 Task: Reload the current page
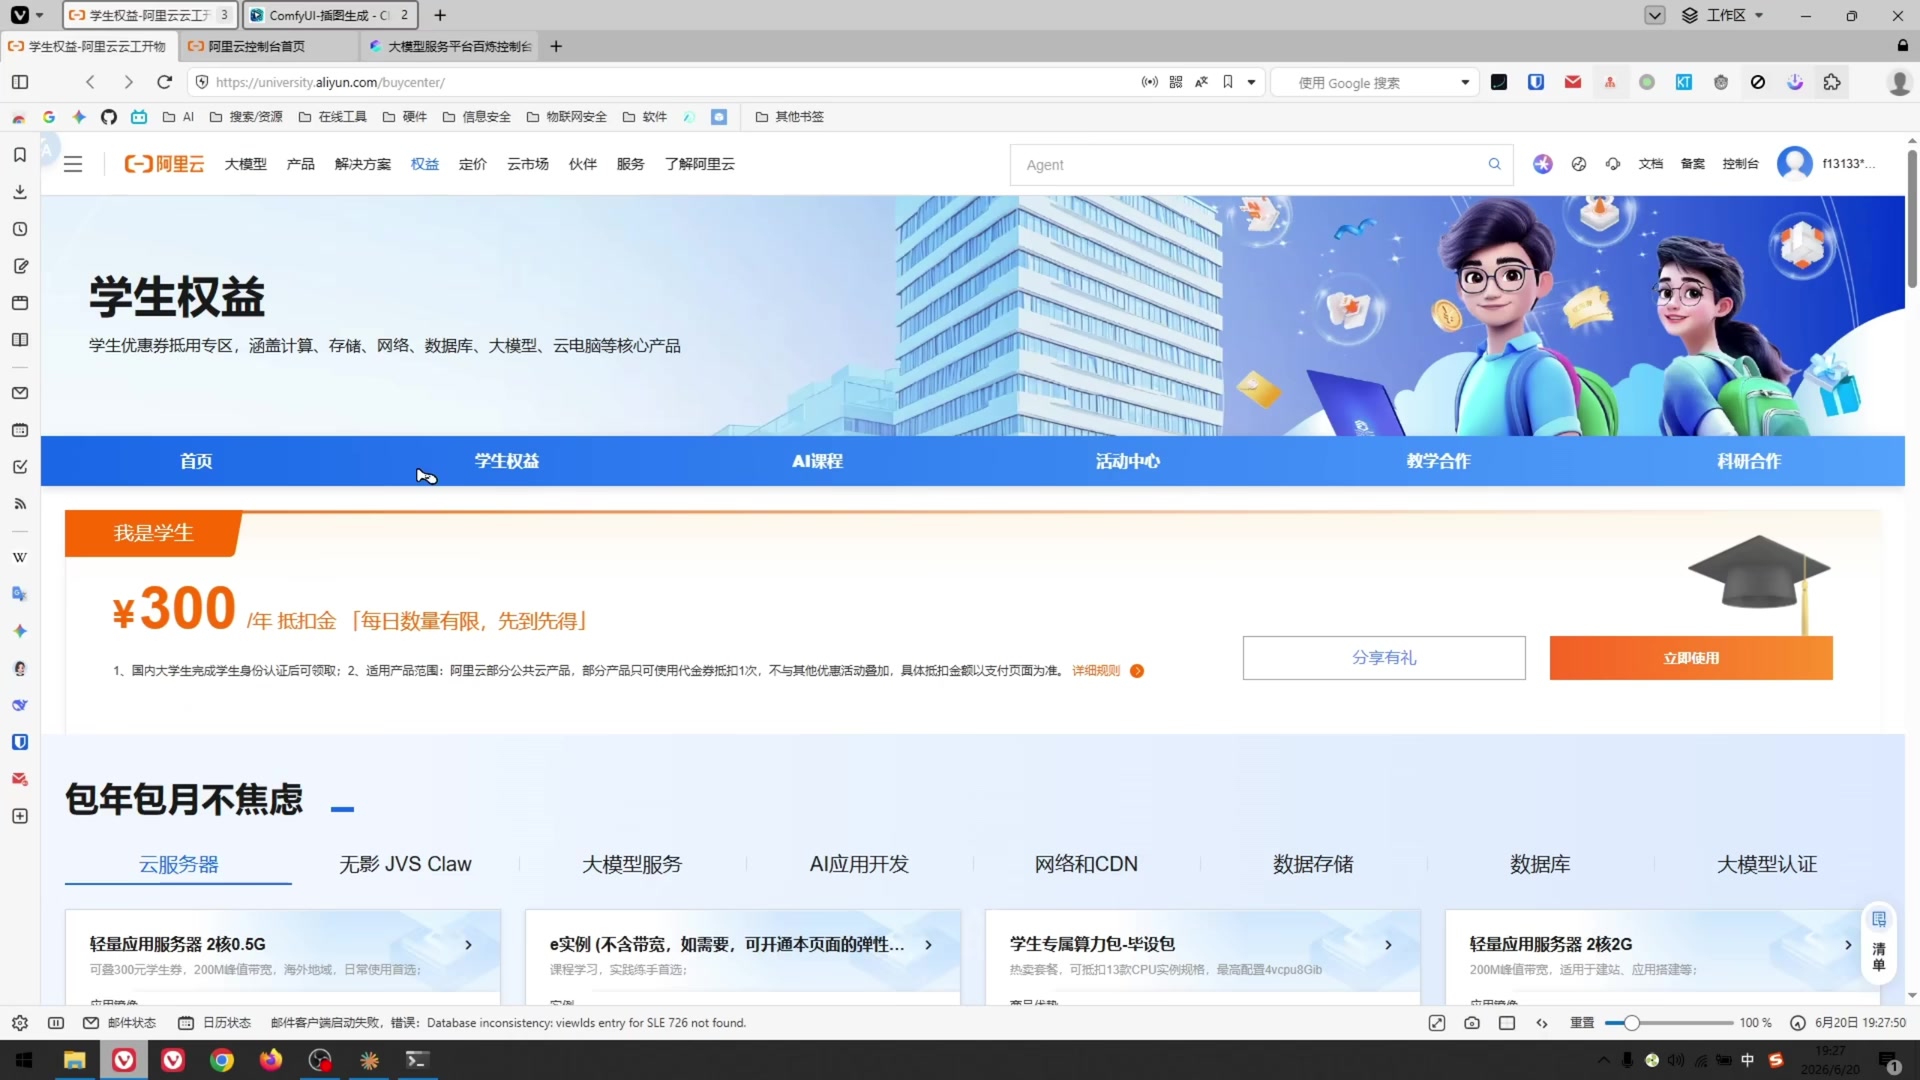point(165,82)
